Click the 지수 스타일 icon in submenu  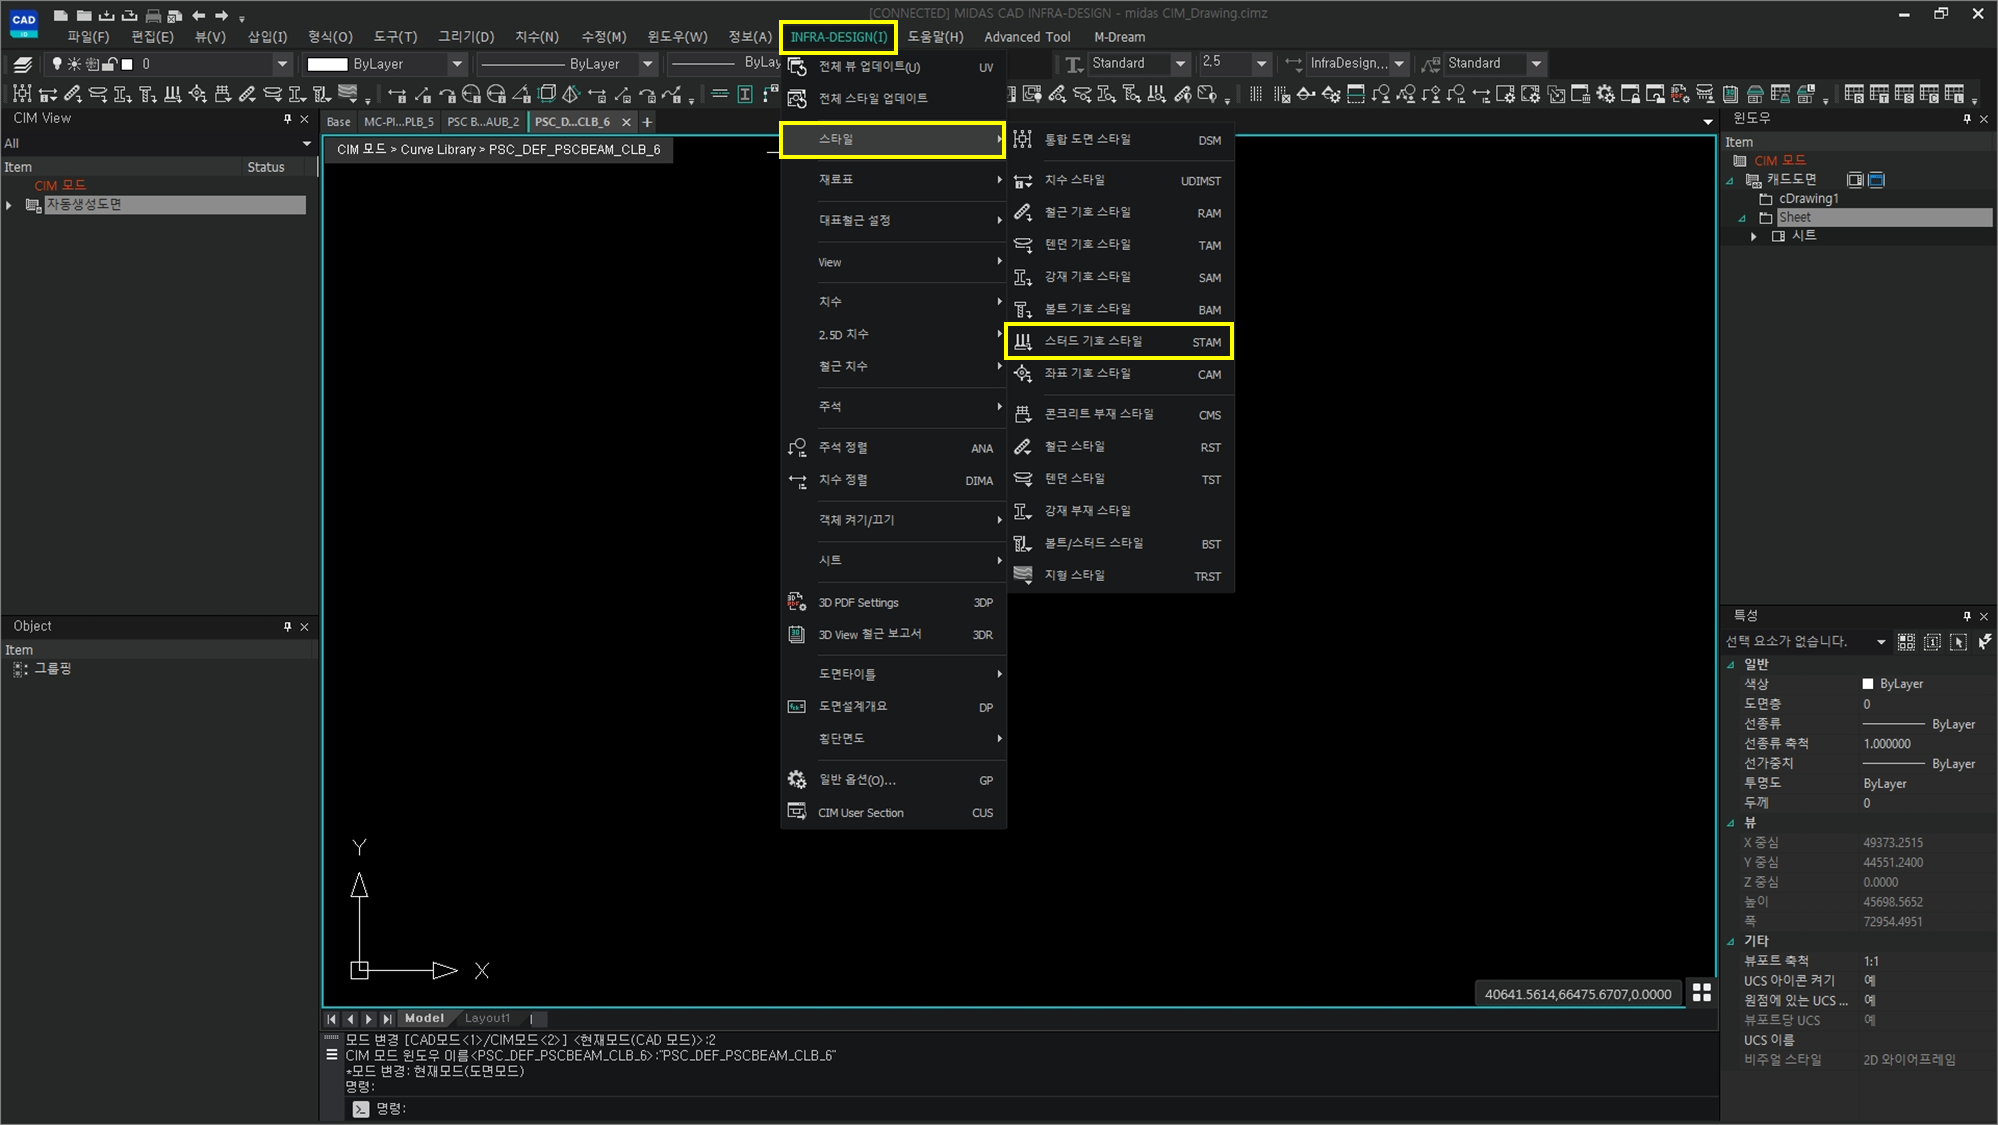pyautogui.click(x=1023, y=181)
